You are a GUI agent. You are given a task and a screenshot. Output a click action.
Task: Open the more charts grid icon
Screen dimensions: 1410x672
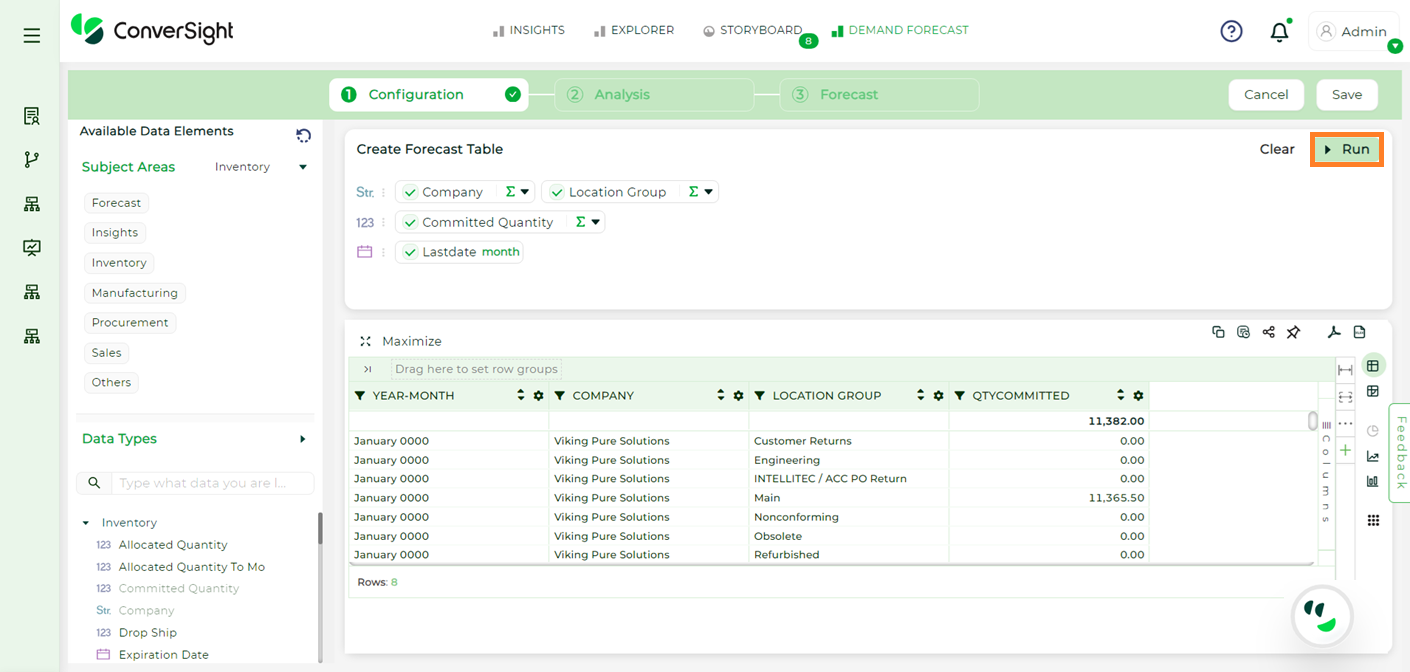click(1373, 520)
